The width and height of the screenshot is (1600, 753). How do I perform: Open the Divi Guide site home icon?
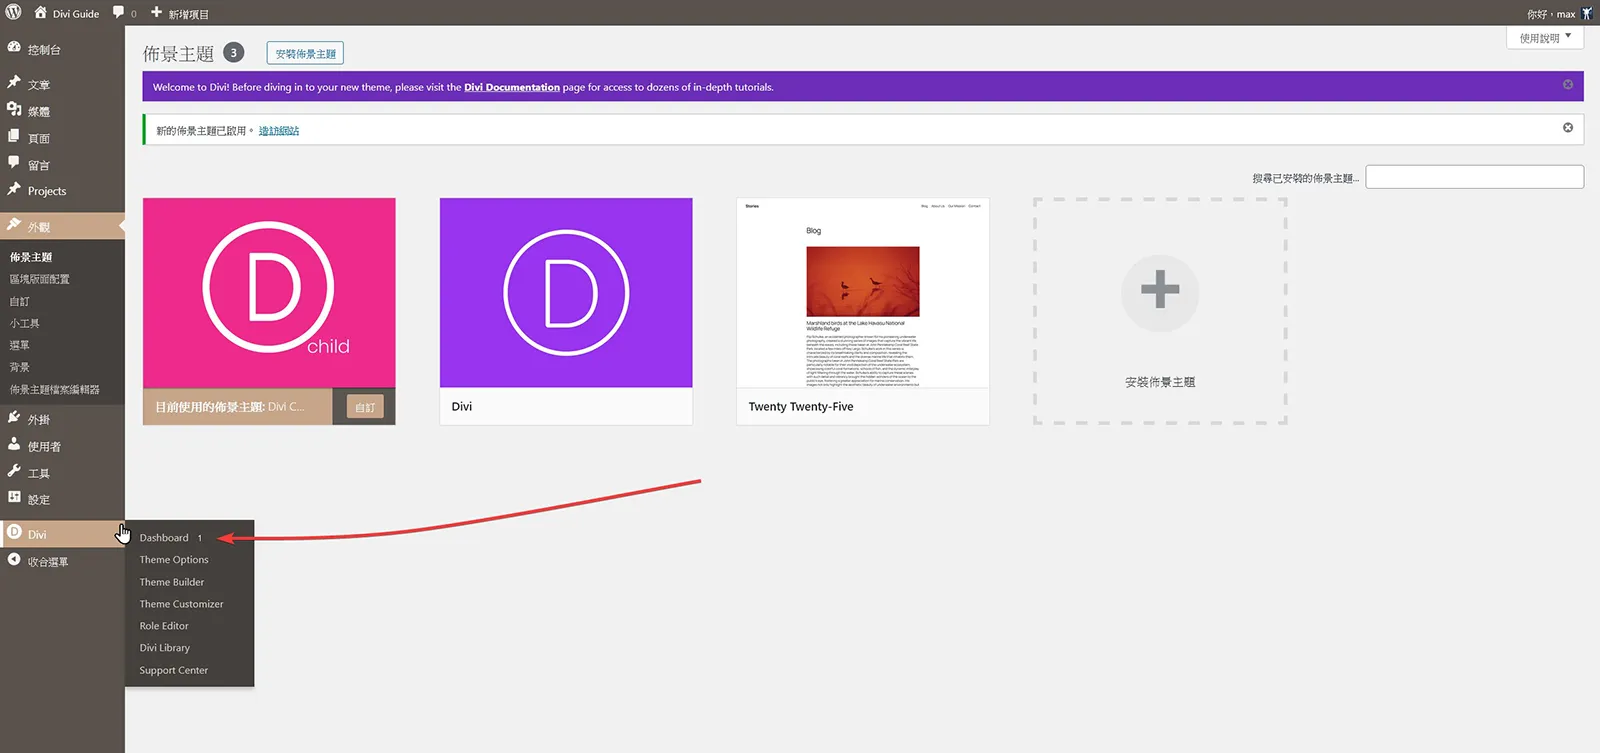(x=40, y=13)
